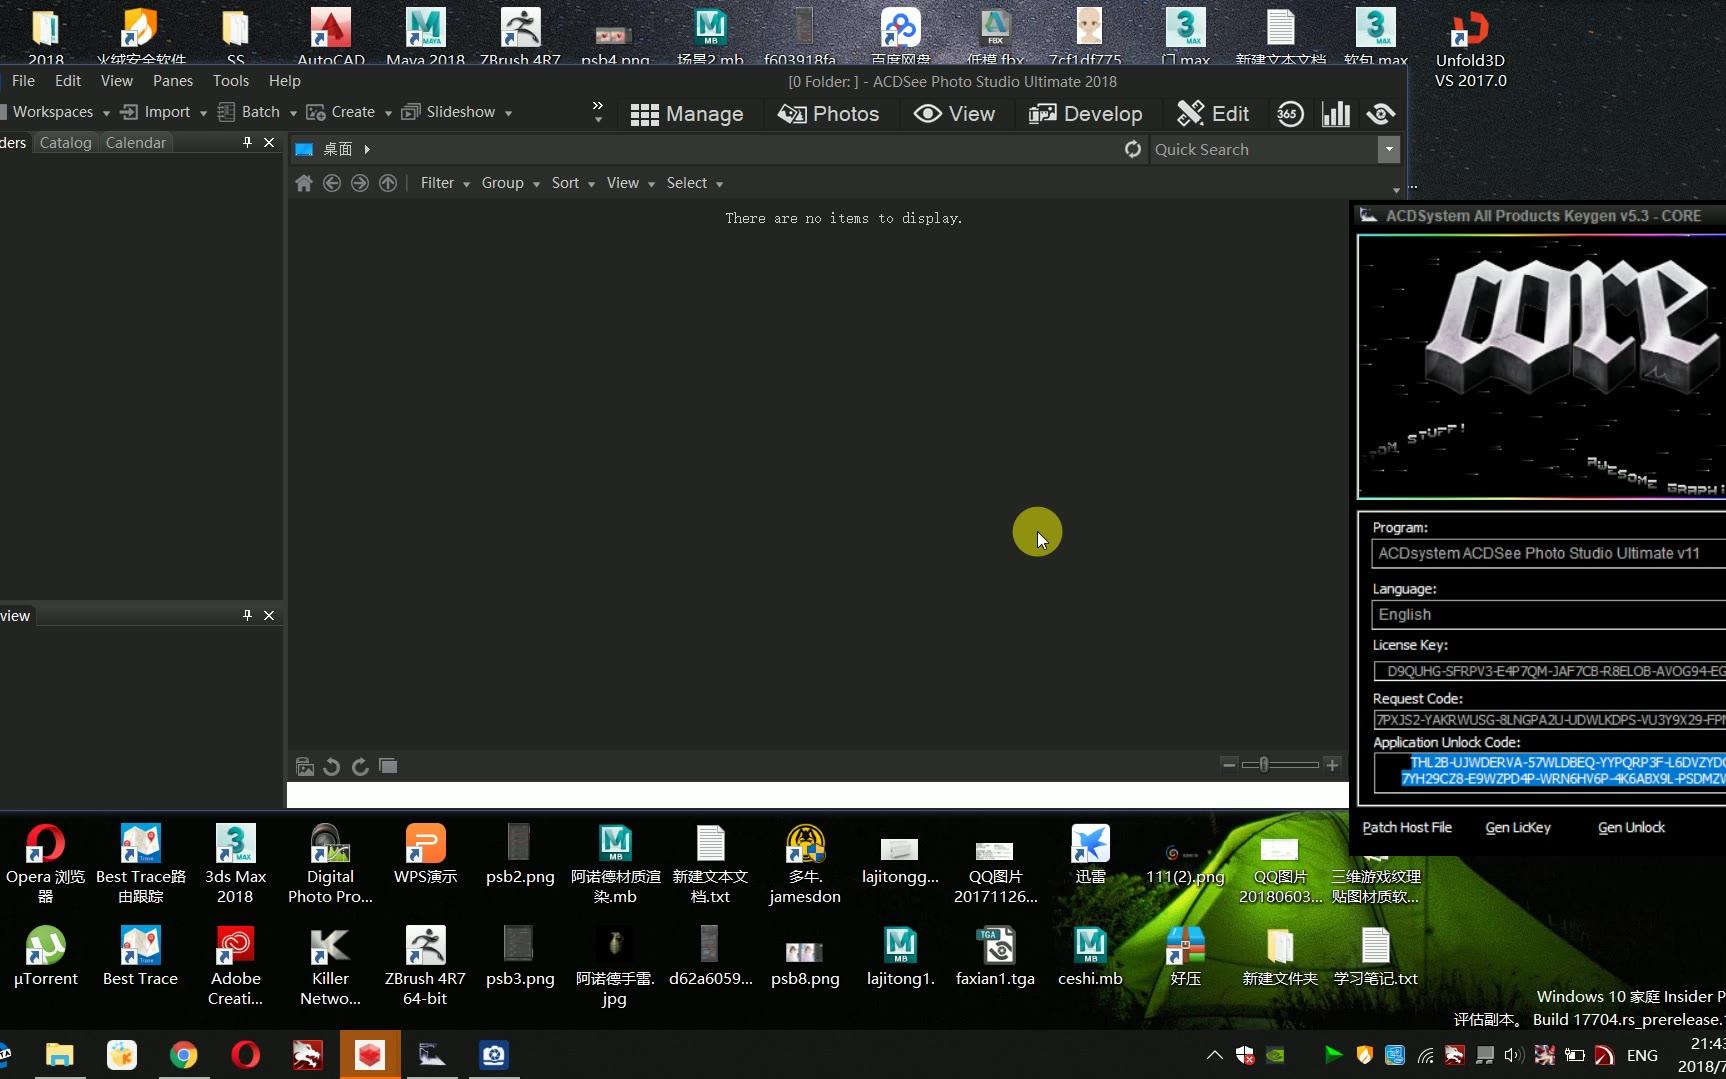1726x1079 pixels.
Task: Click the License Key field in keygen
Action: coord(1549,671)
